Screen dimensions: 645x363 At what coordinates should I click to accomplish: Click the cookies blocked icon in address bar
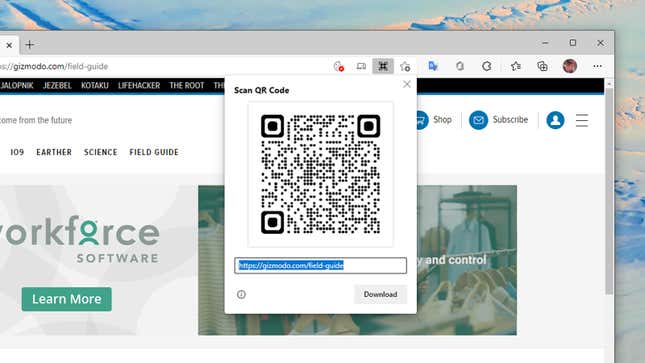(339, 66)
